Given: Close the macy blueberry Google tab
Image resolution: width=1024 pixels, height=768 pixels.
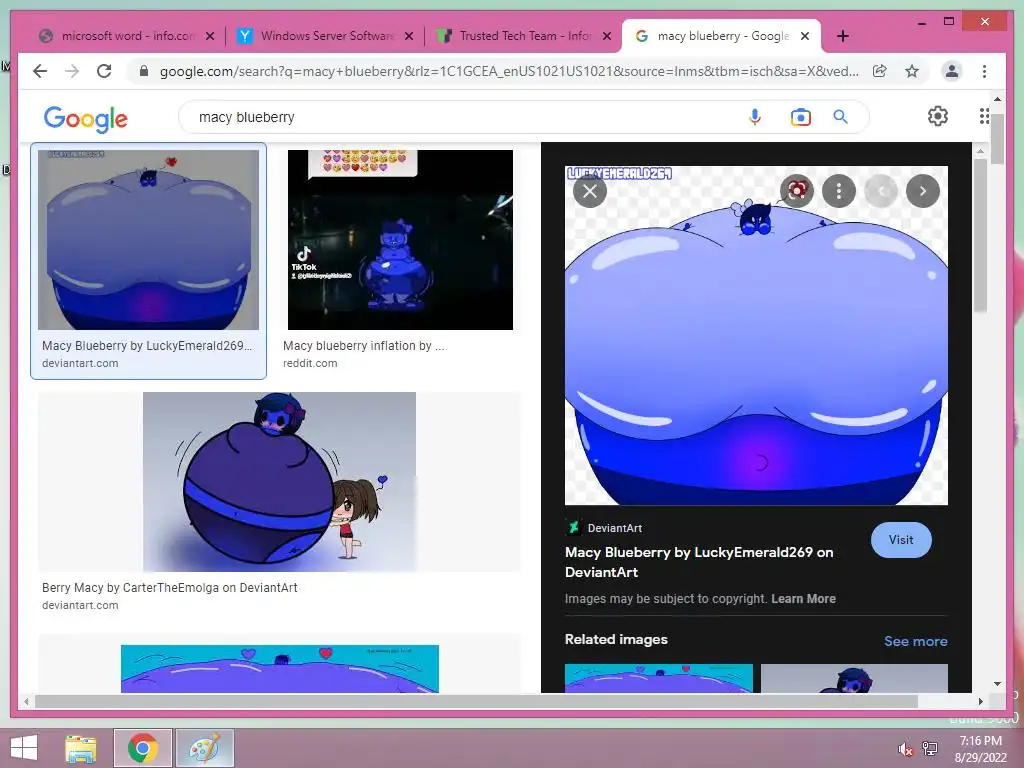Looking at the screenshot, I should tap(805, 37).
